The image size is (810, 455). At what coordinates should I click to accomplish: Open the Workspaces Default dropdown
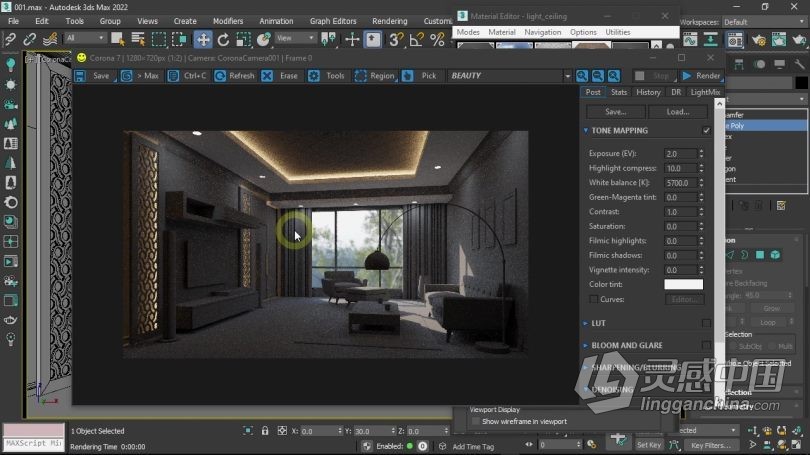click(765, 22)
